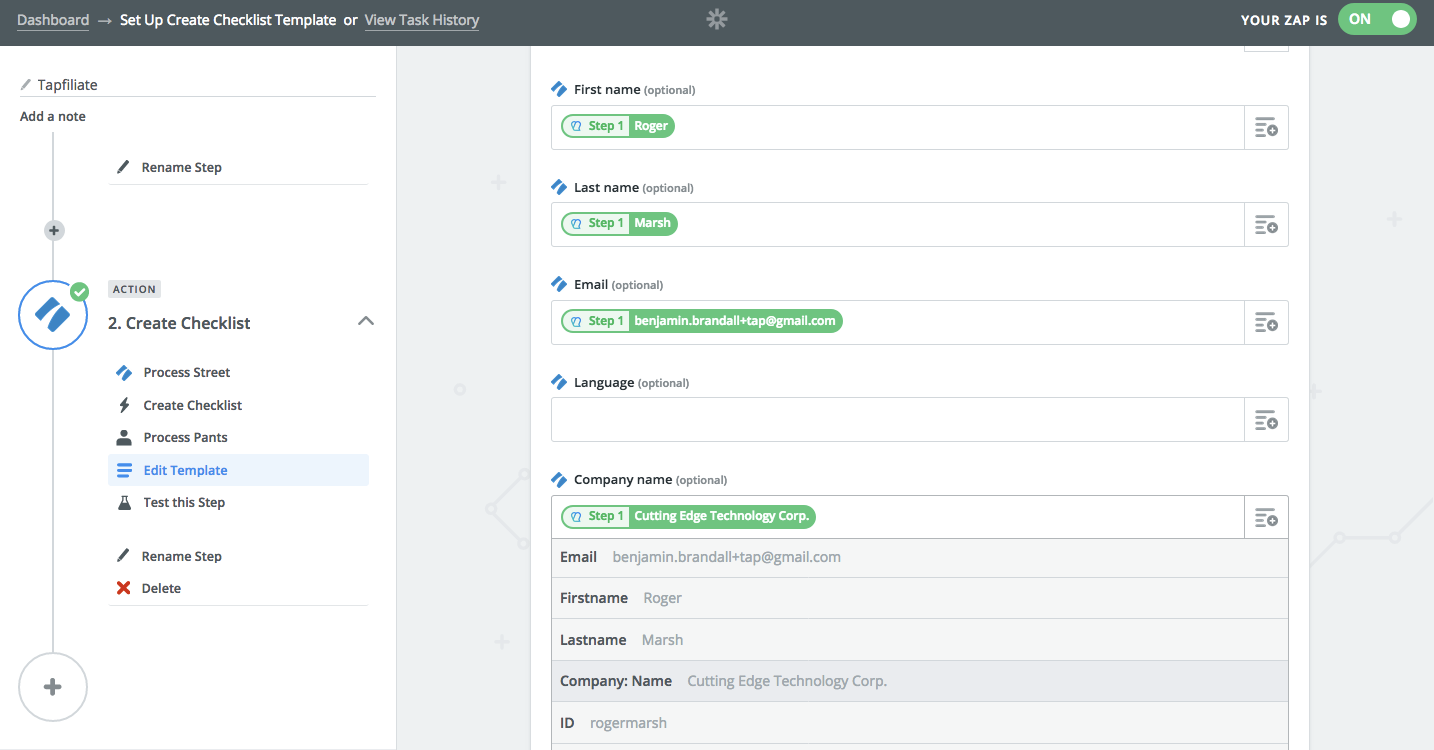This screenshot has height=750, width=1434.
Task: Click into the Last name field
Action: 897,224
